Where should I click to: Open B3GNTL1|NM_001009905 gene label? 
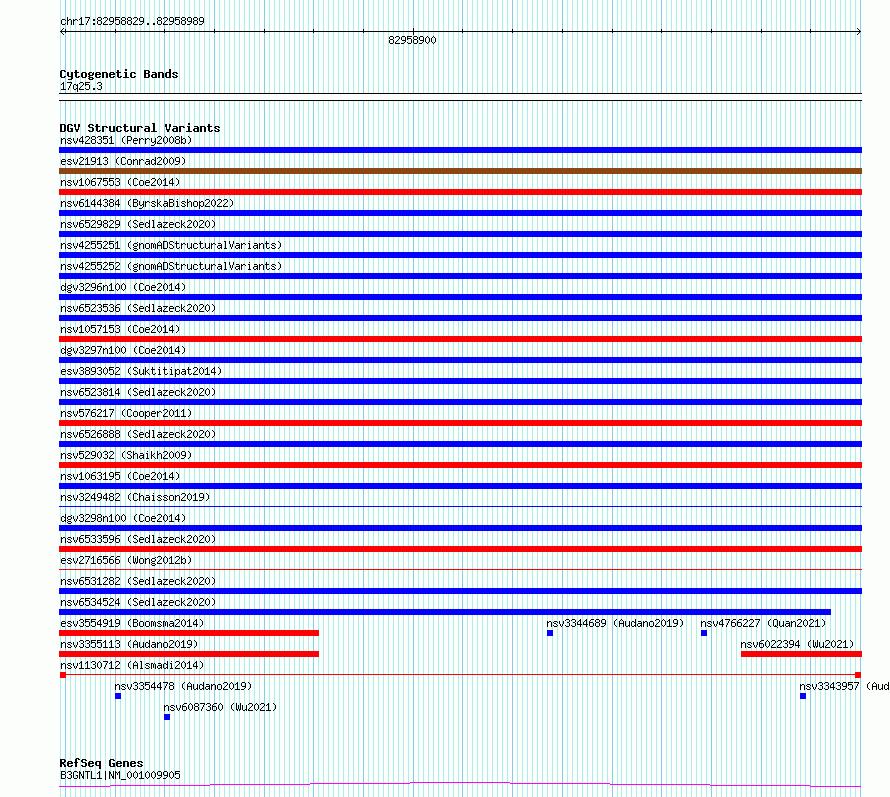[x=120, y=775]
